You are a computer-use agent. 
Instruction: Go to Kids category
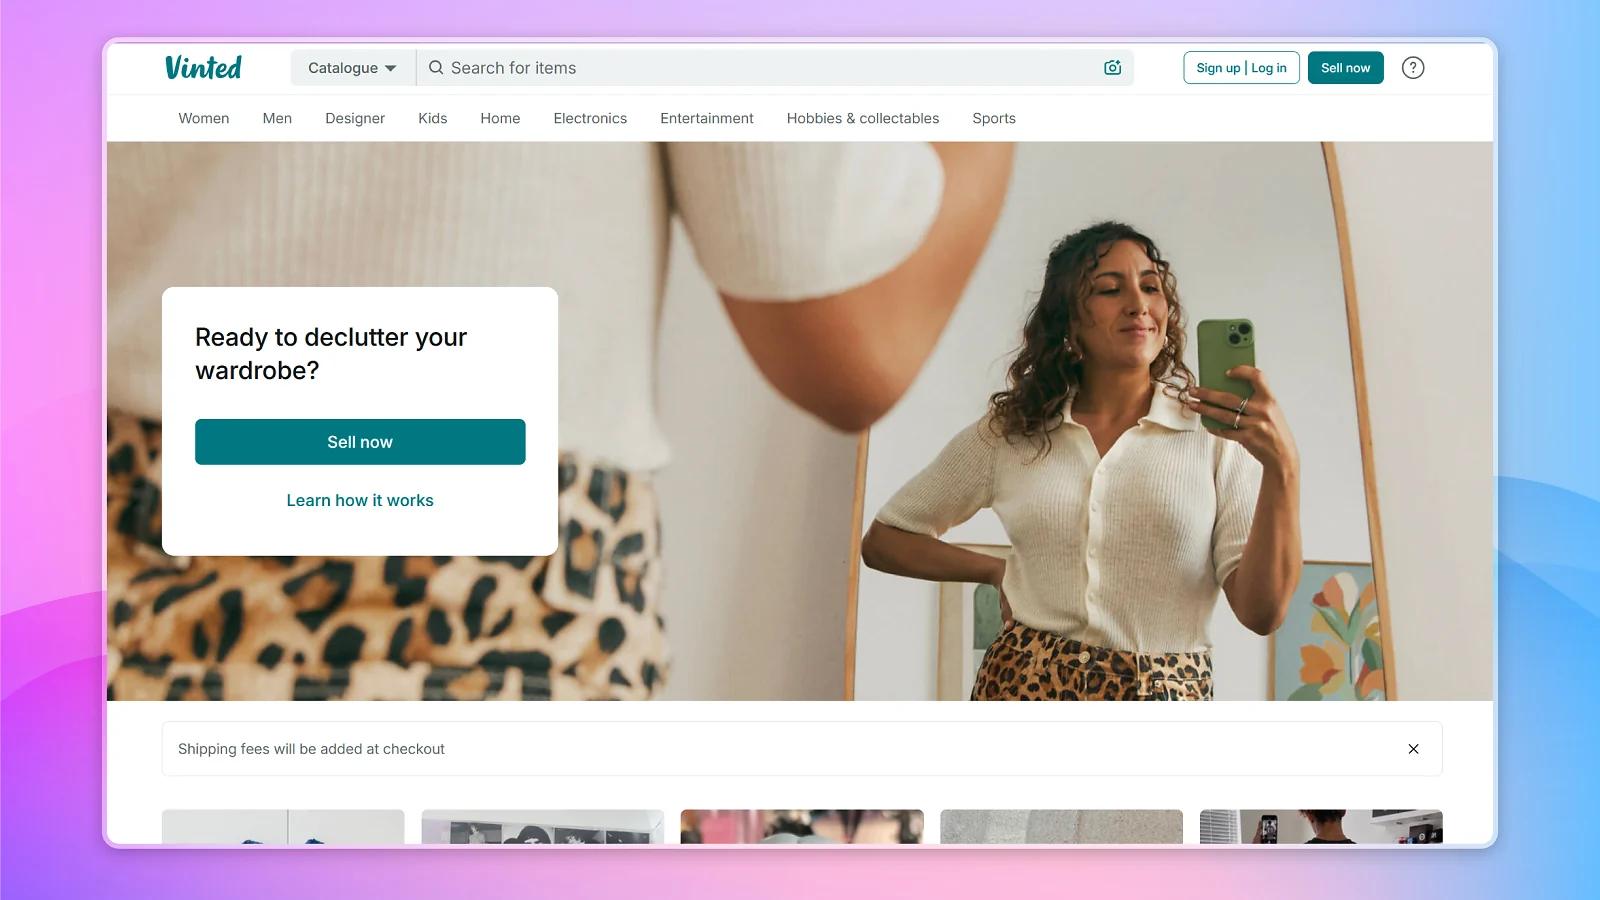click(433, 118)
